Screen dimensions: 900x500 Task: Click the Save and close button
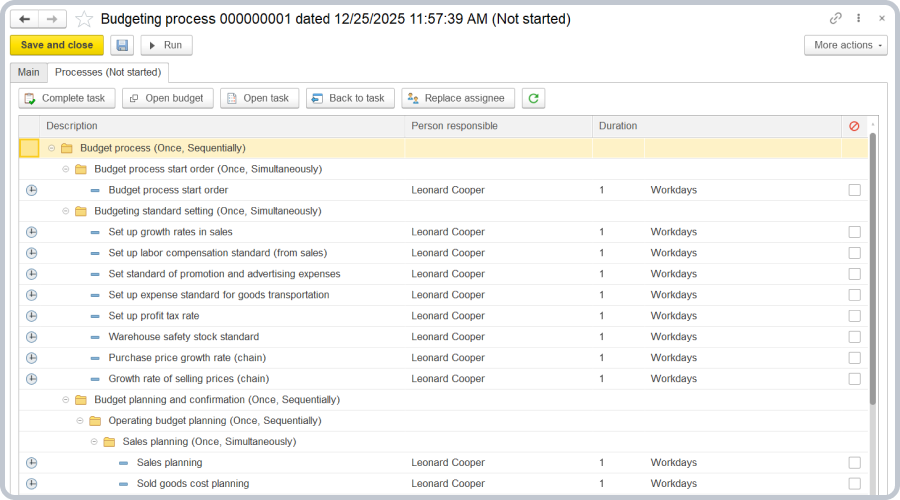click(x=57, y=45)
